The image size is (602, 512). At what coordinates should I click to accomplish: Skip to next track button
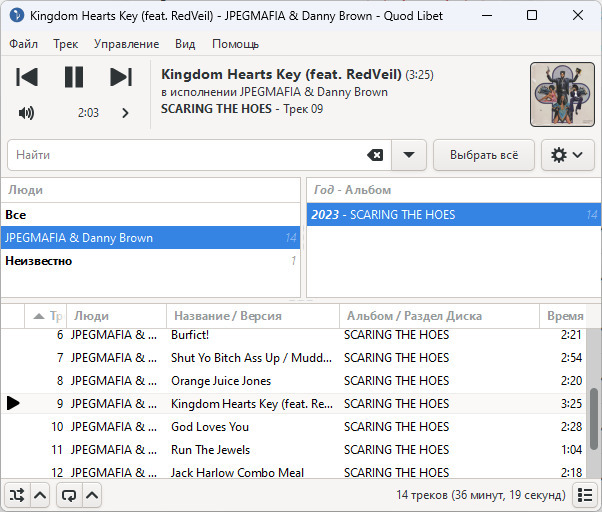(x=121, y=77)
